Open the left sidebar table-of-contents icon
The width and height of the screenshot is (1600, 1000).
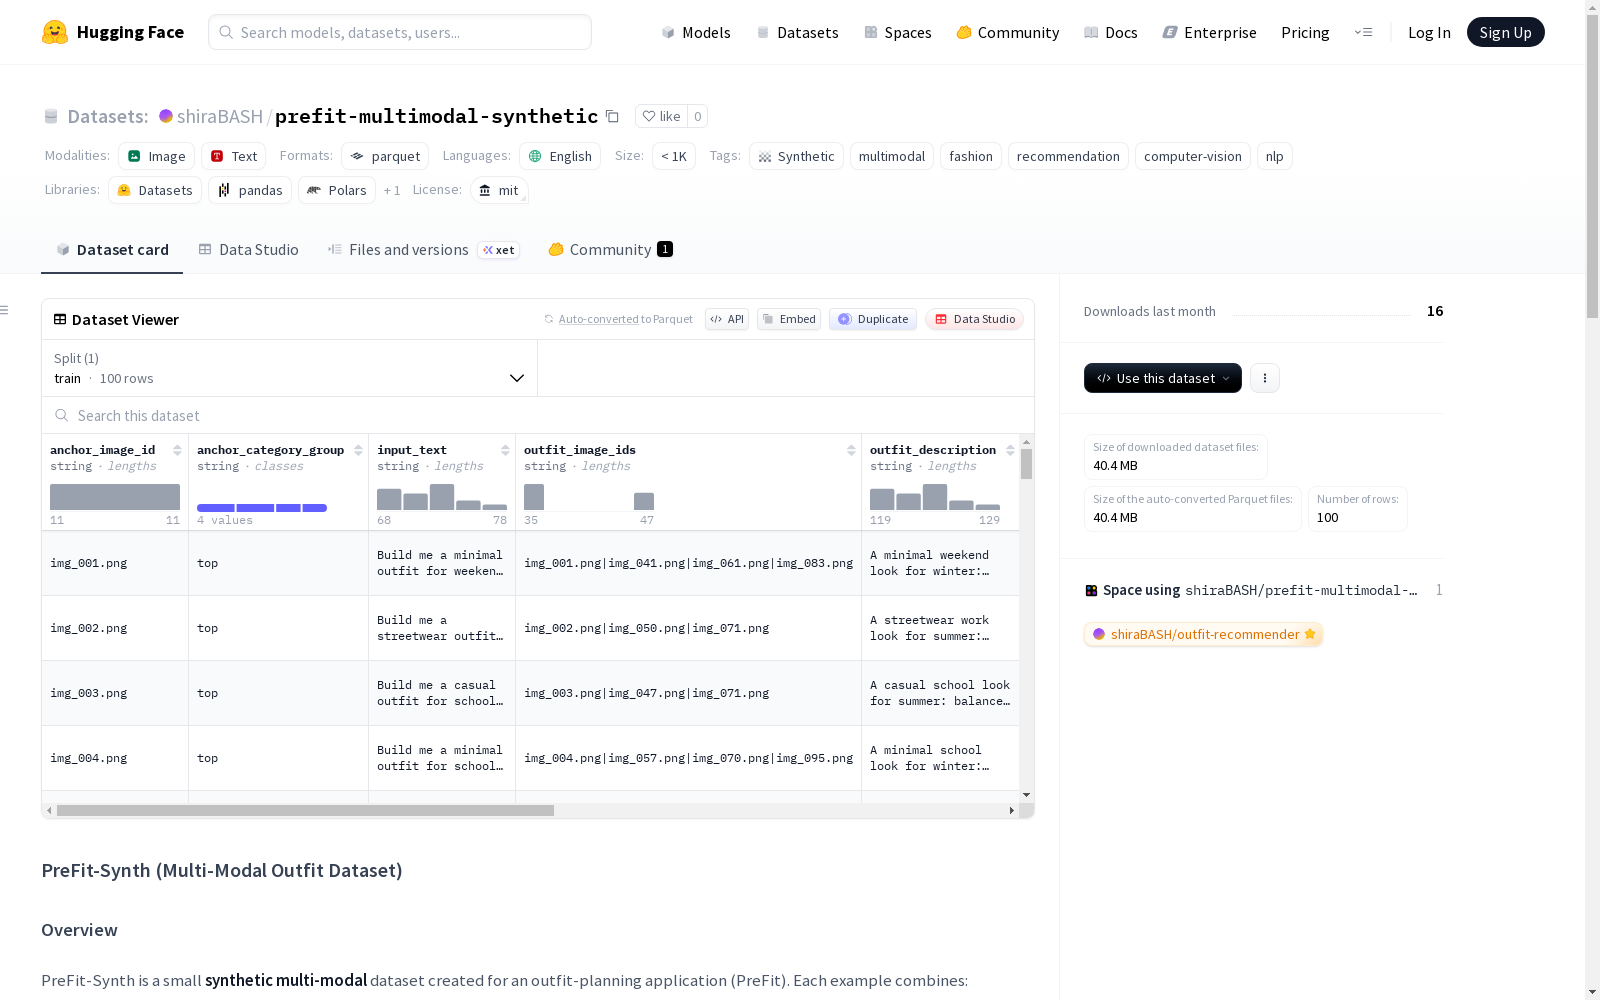[x=5, y=310]
